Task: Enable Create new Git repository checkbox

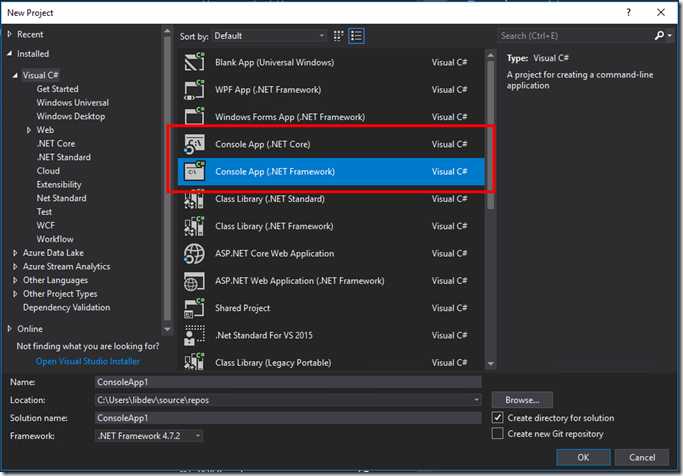Action: 498,434
